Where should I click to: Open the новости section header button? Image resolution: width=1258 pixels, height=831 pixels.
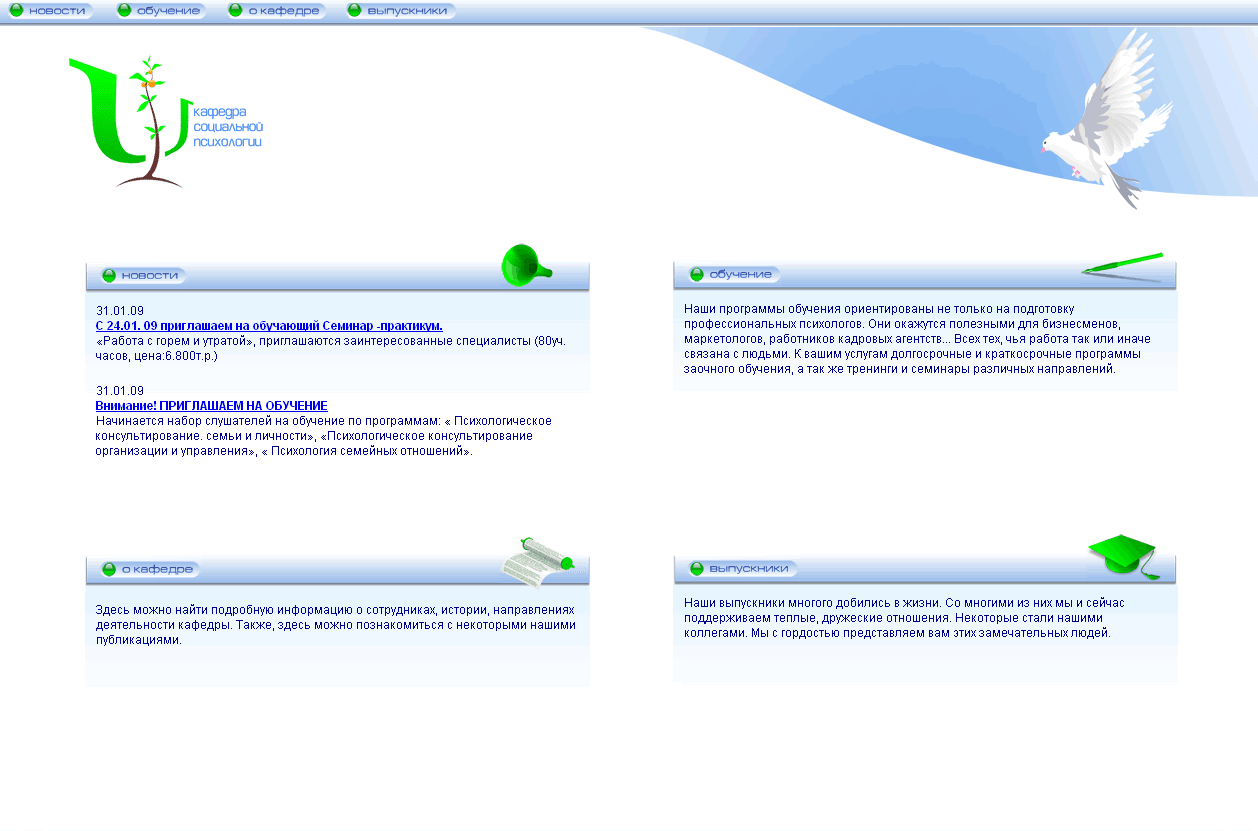[142, 276]
